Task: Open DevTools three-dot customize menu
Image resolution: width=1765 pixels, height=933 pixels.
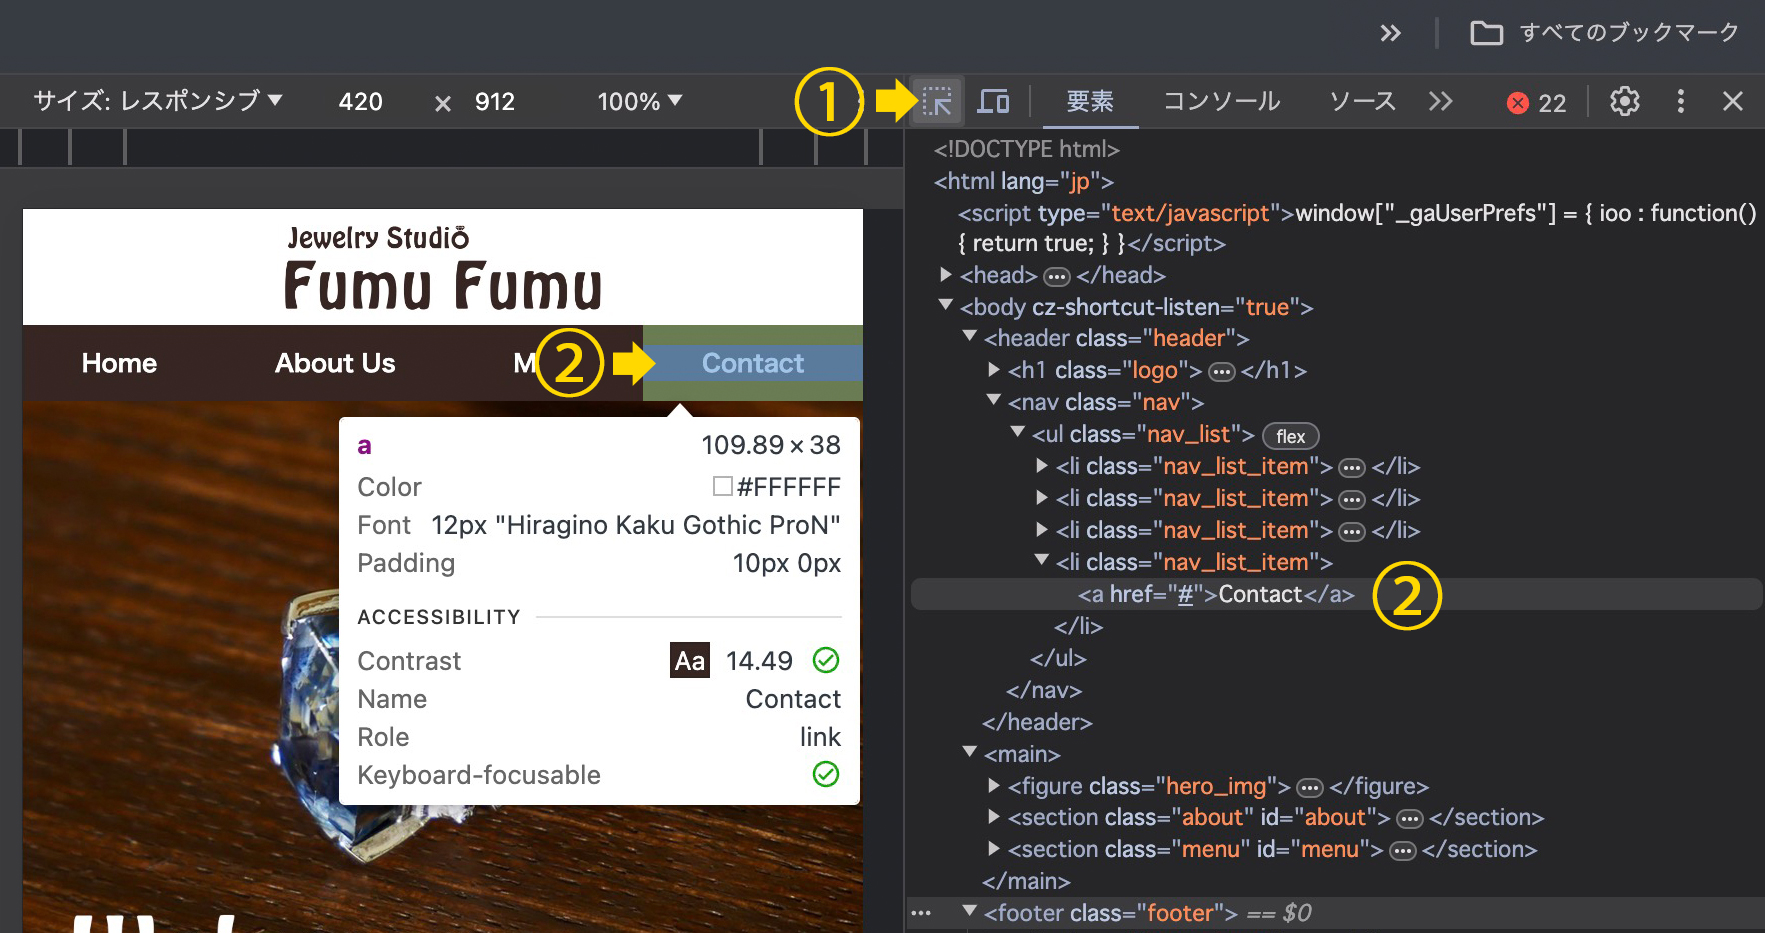Action: [x=1680, y=101]
